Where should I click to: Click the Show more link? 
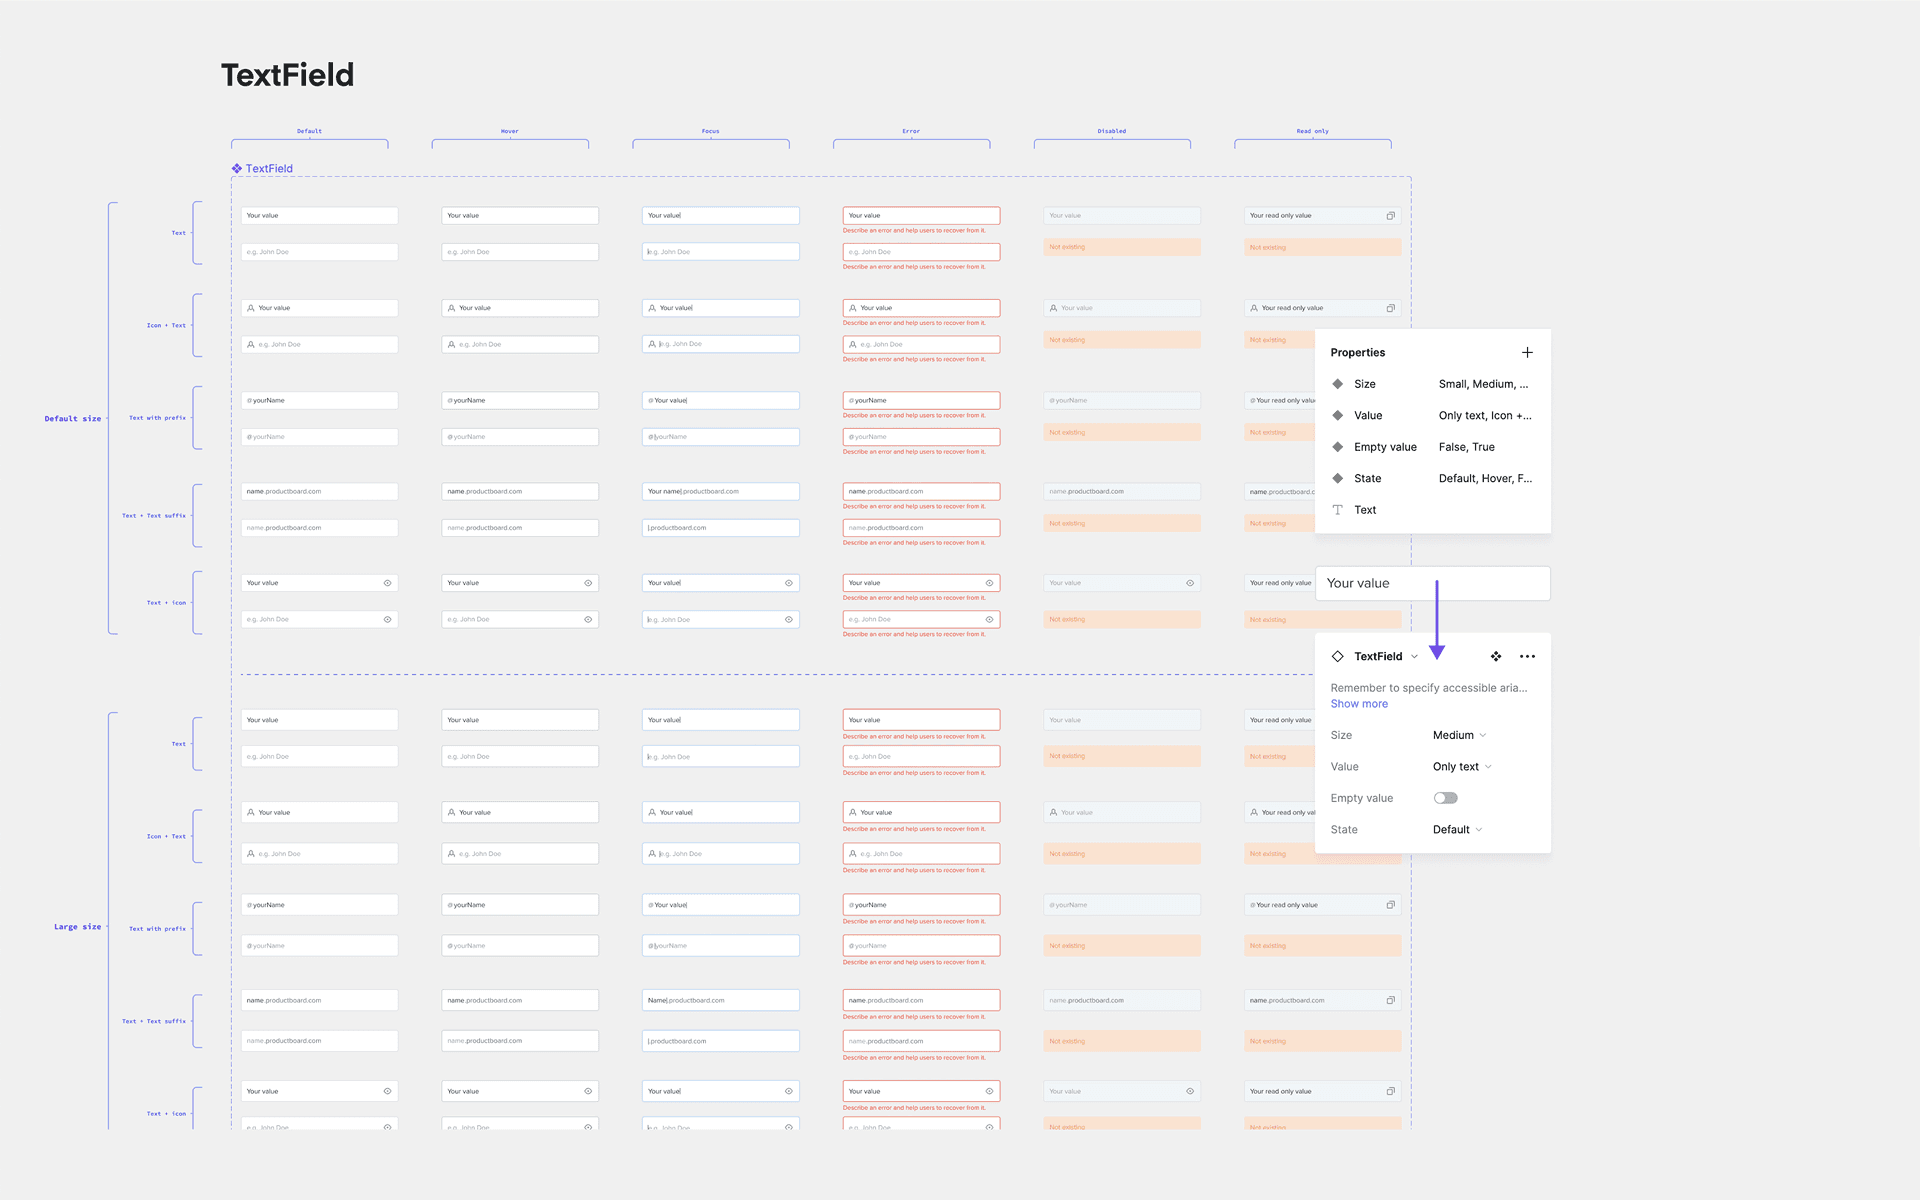pyautogui.click(x=1359, y=704)
